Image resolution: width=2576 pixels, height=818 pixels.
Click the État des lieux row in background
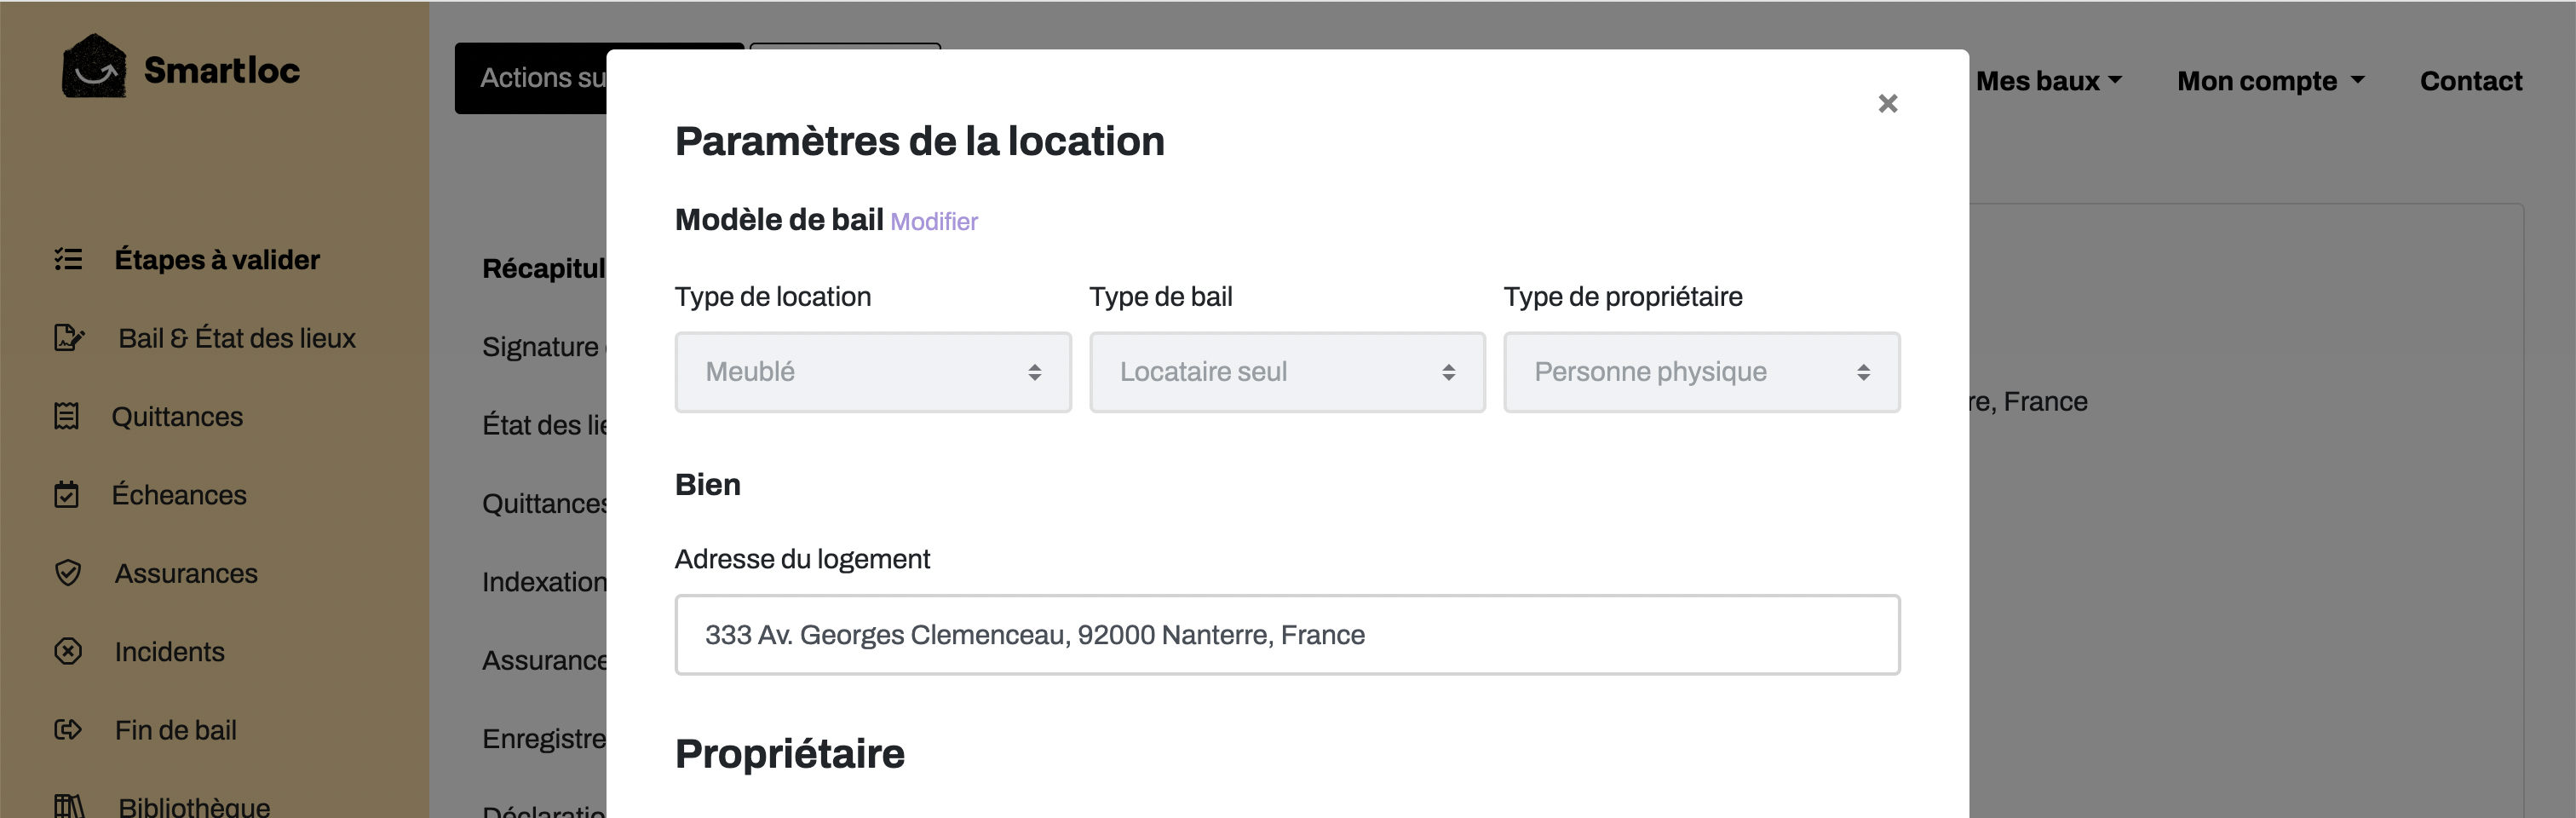pyautogui.click(x=544, y=425)
